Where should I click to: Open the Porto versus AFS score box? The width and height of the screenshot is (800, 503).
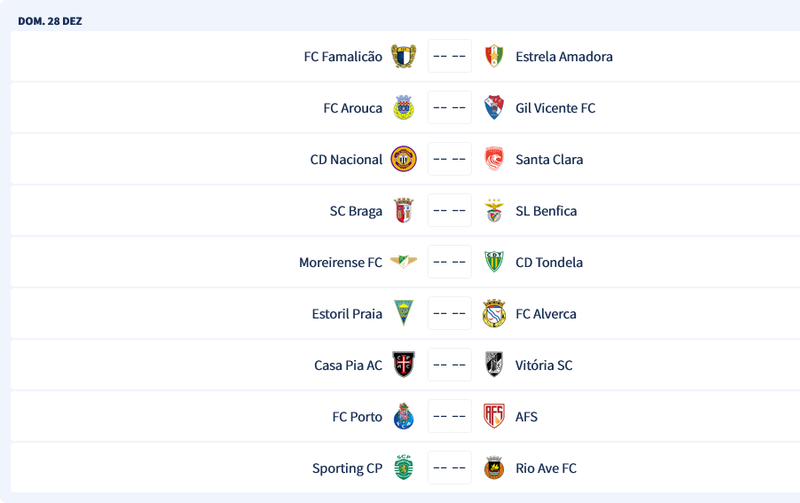[449, 417]
